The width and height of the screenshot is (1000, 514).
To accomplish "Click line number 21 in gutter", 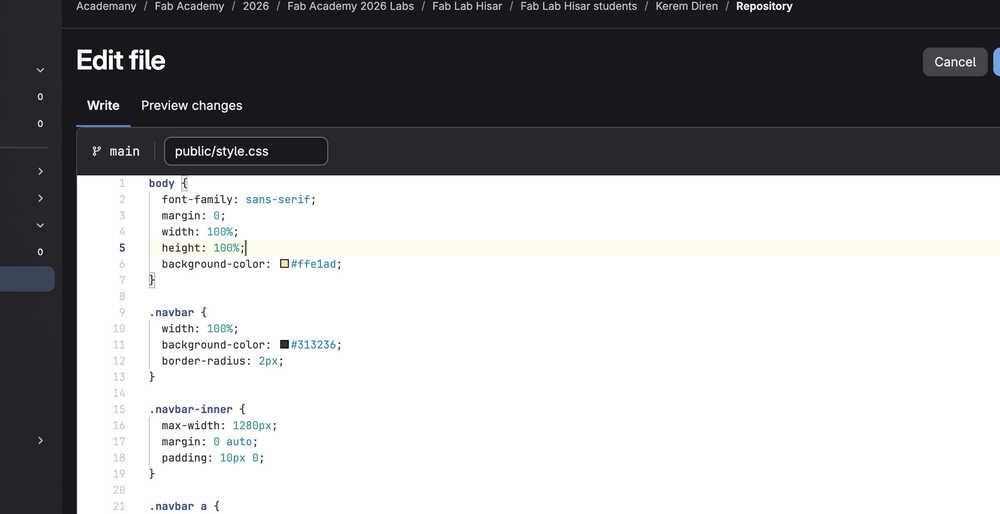I will click(119, 506).
